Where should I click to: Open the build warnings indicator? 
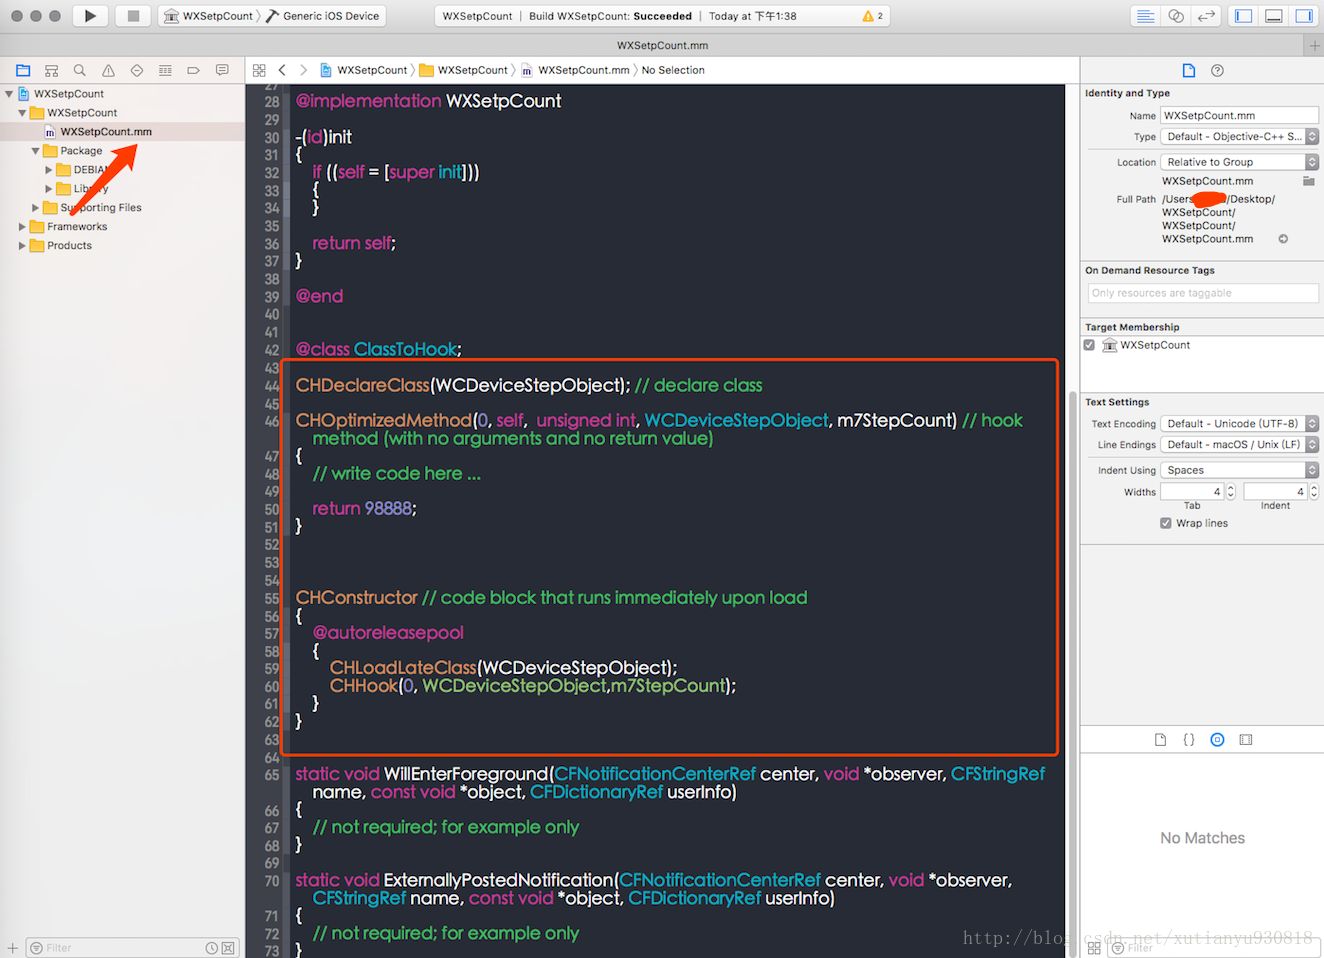pos(873,16)
